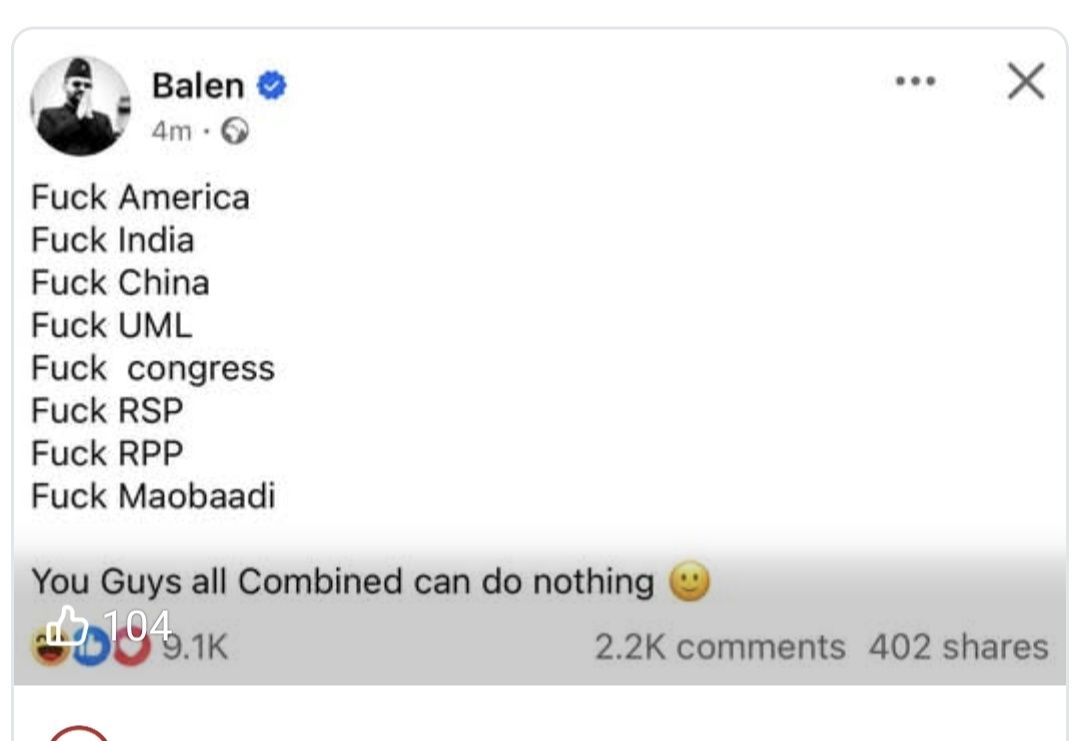Open the Balen profile name link

198,86
